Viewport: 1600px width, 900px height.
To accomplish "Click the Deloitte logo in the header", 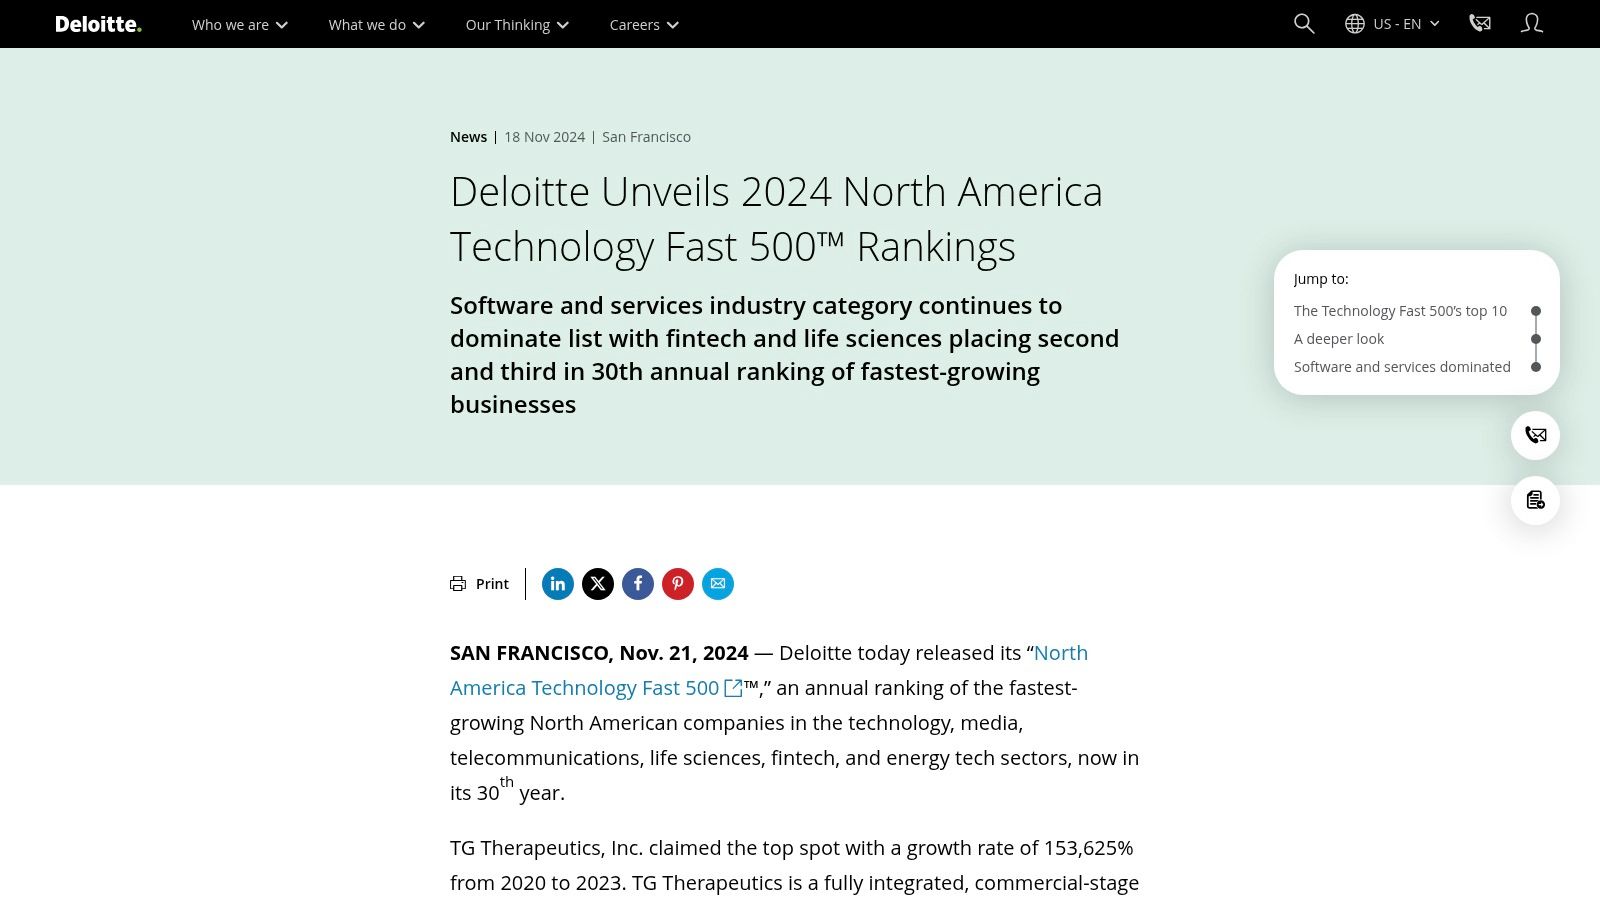I will (x=97, y=23).
